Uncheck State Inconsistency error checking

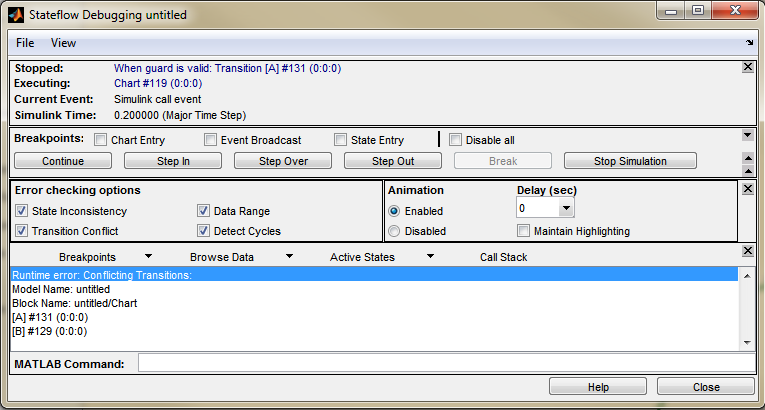click(22, 211)
